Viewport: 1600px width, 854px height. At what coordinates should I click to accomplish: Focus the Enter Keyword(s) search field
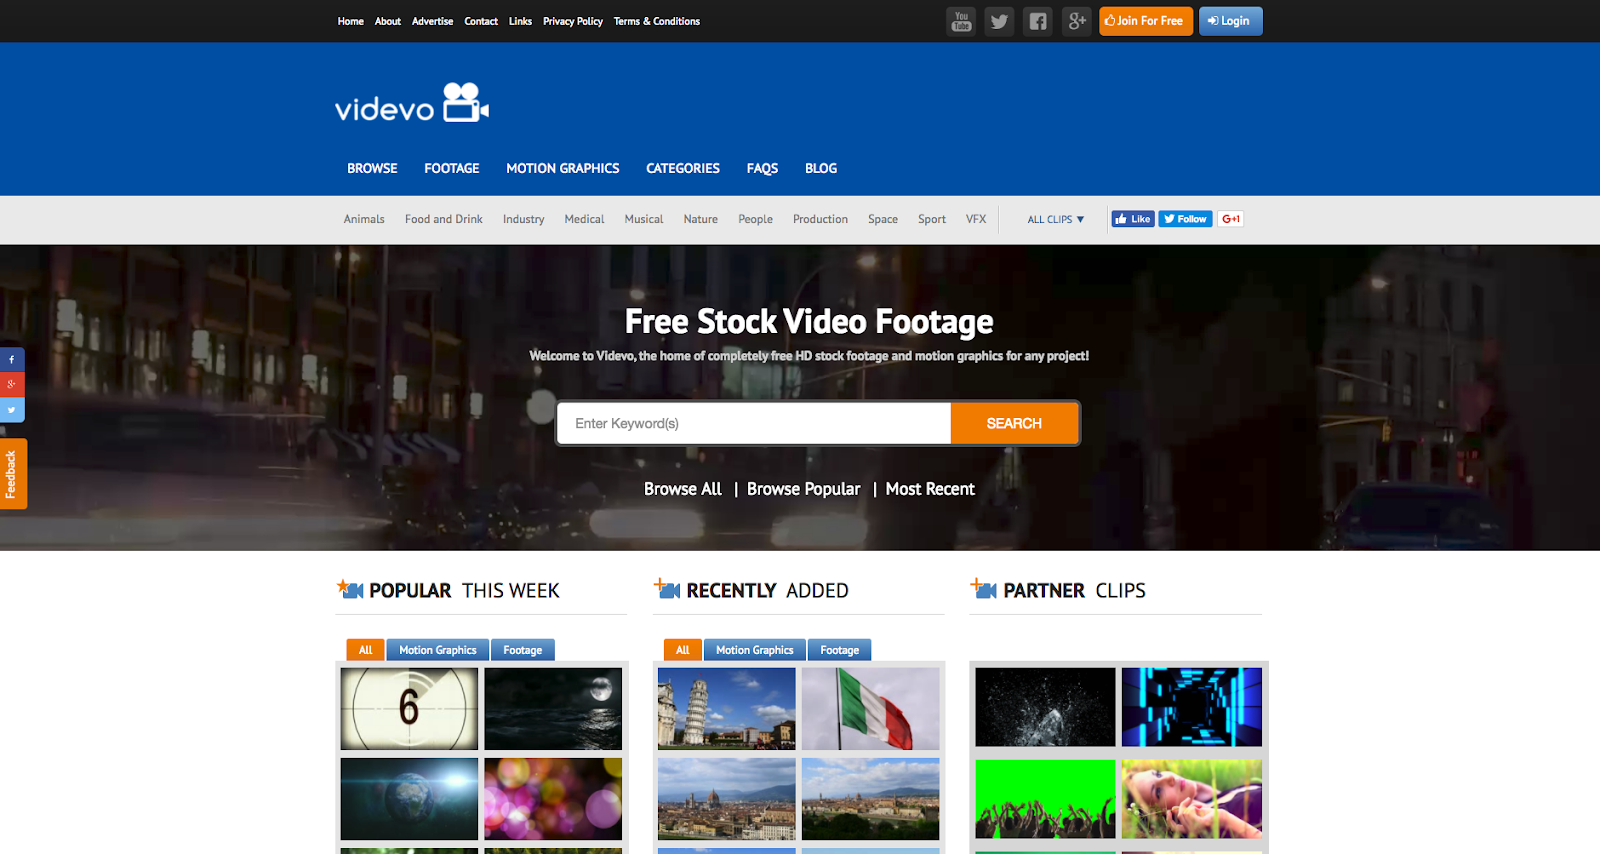pos(754,423)
